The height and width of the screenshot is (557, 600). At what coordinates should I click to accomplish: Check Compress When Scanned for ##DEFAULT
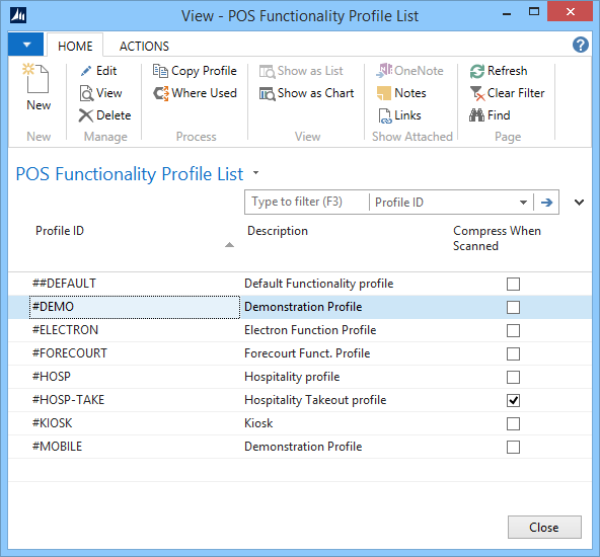(x=514, y=284)
